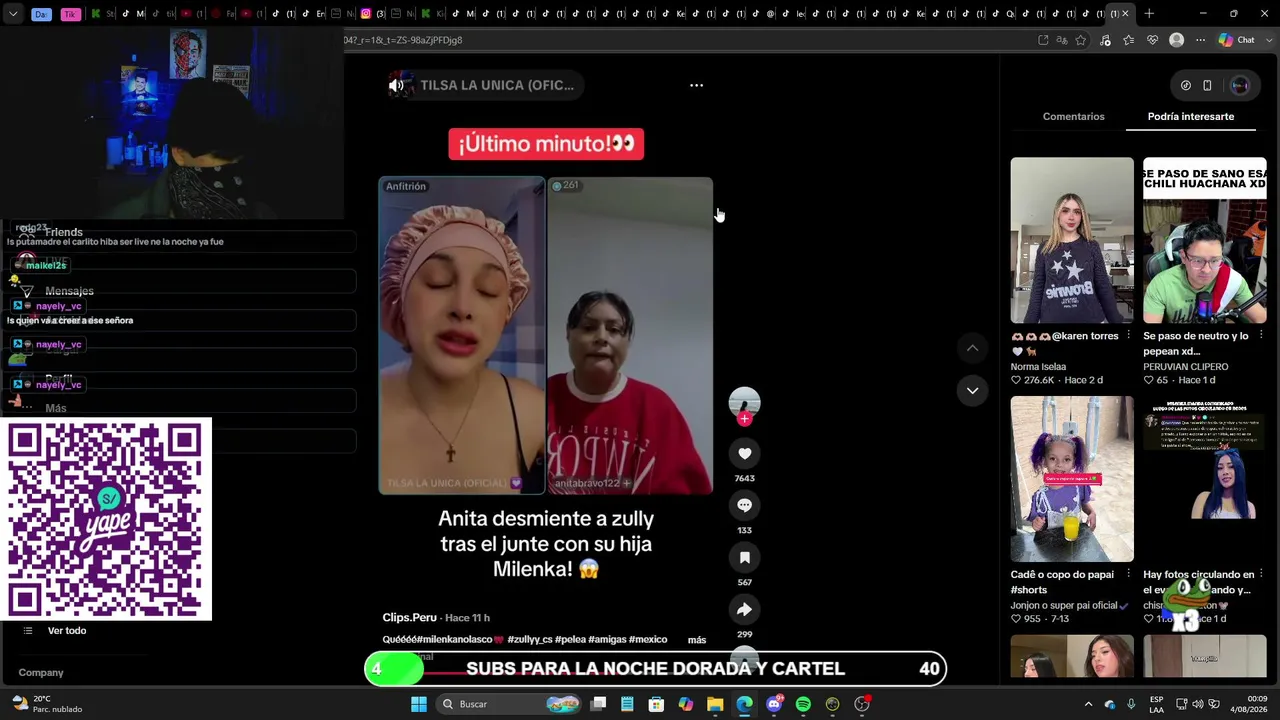Show hidden system tray icons
This screenshot has height=720, width=1280.
(x=1088, y=704)
